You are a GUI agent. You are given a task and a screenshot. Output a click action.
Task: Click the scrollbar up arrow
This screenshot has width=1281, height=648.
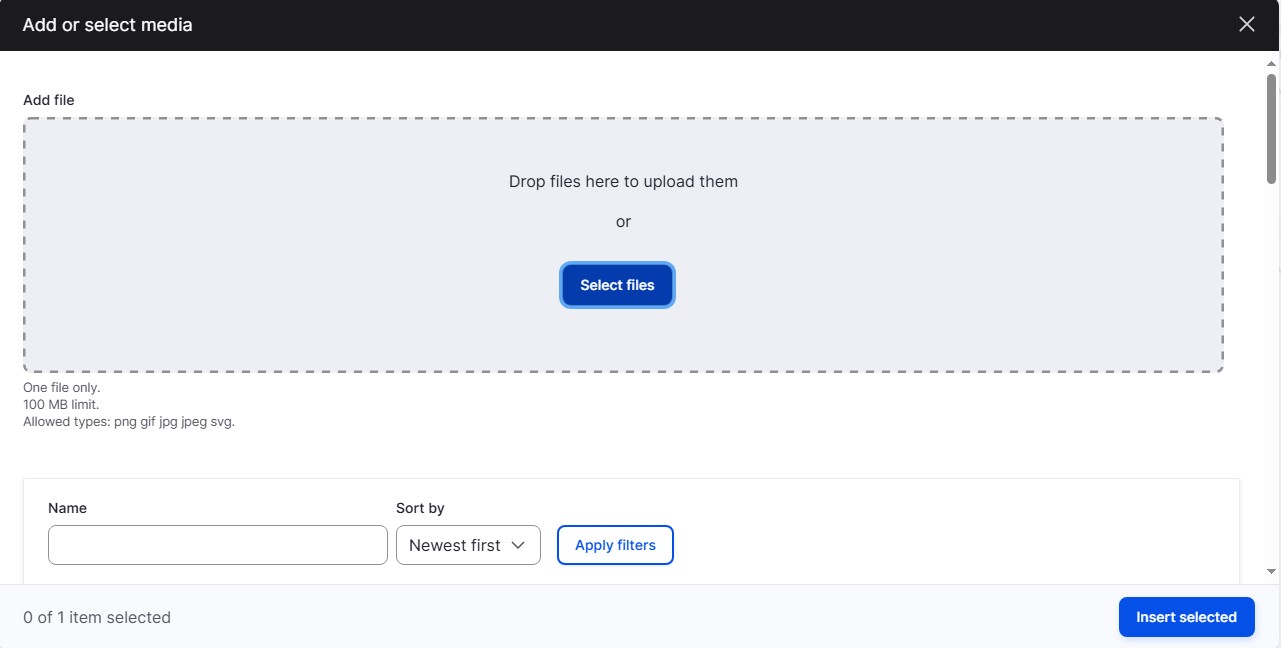point(1272,63)
